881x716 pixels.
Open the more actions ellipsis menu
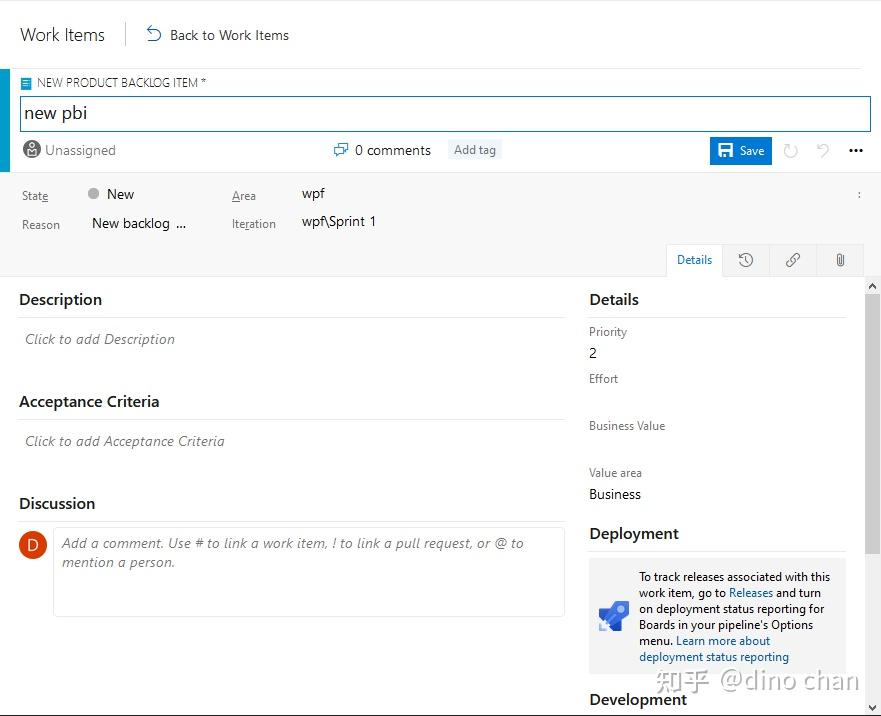(856, 150)
